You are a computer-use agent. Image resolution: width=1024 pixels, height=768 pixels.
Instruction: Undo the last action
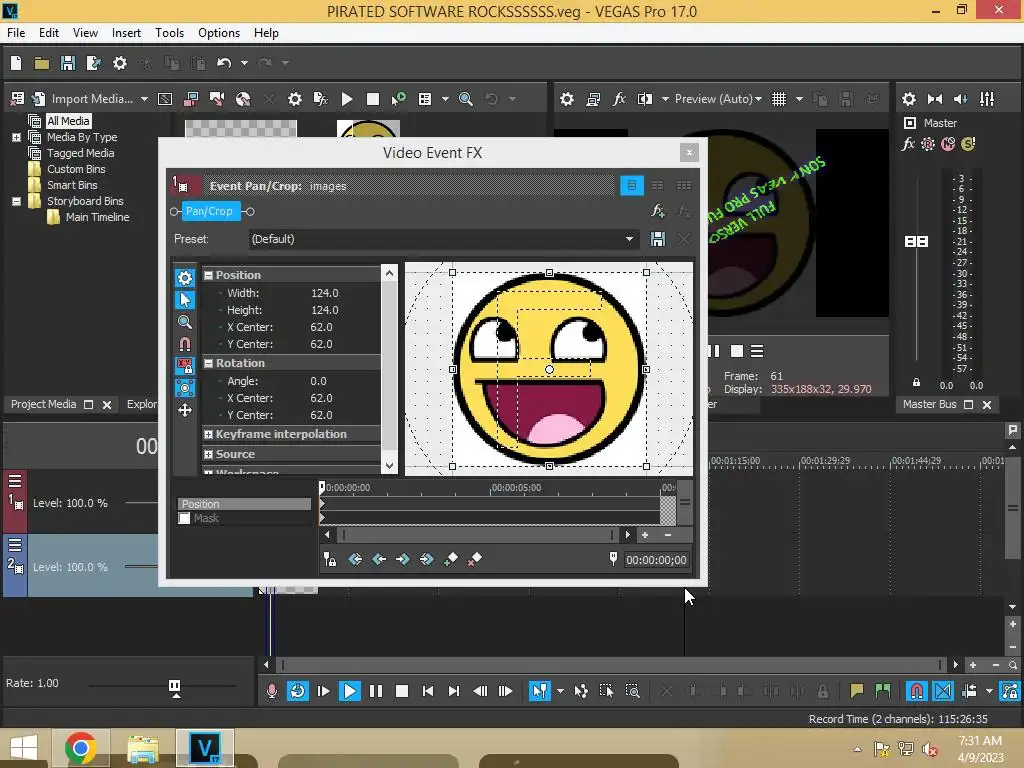pyautogui.click(x=224, y=63)
